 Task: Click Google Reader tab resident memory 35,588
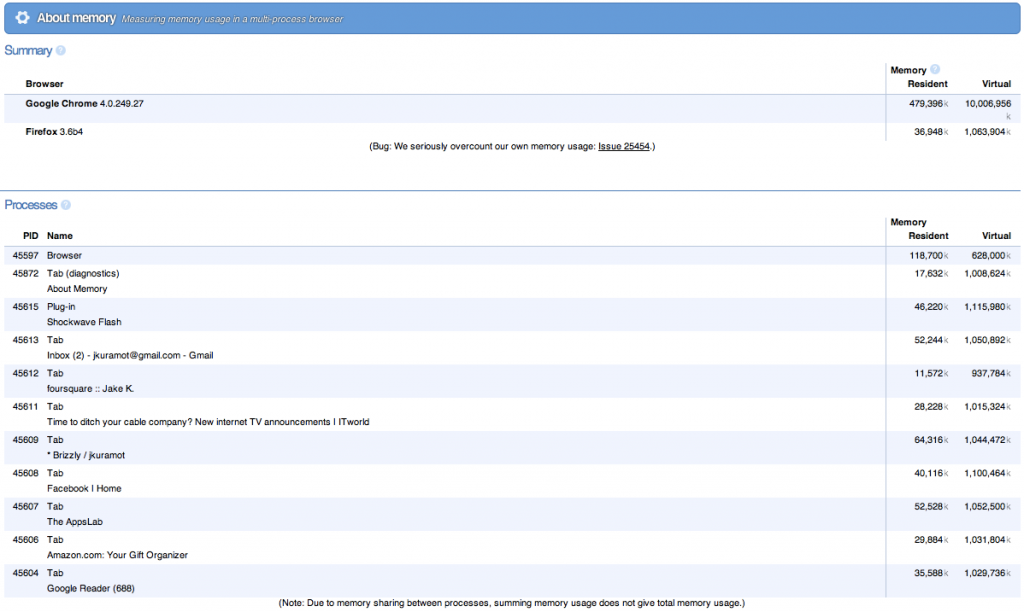point(928,573)
